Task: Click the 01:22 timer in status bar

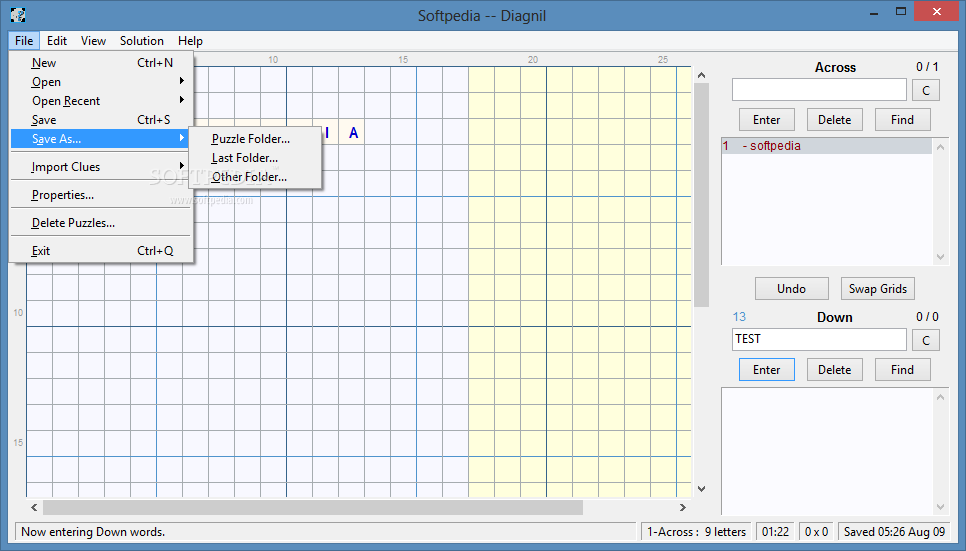Action: point(775,532)
